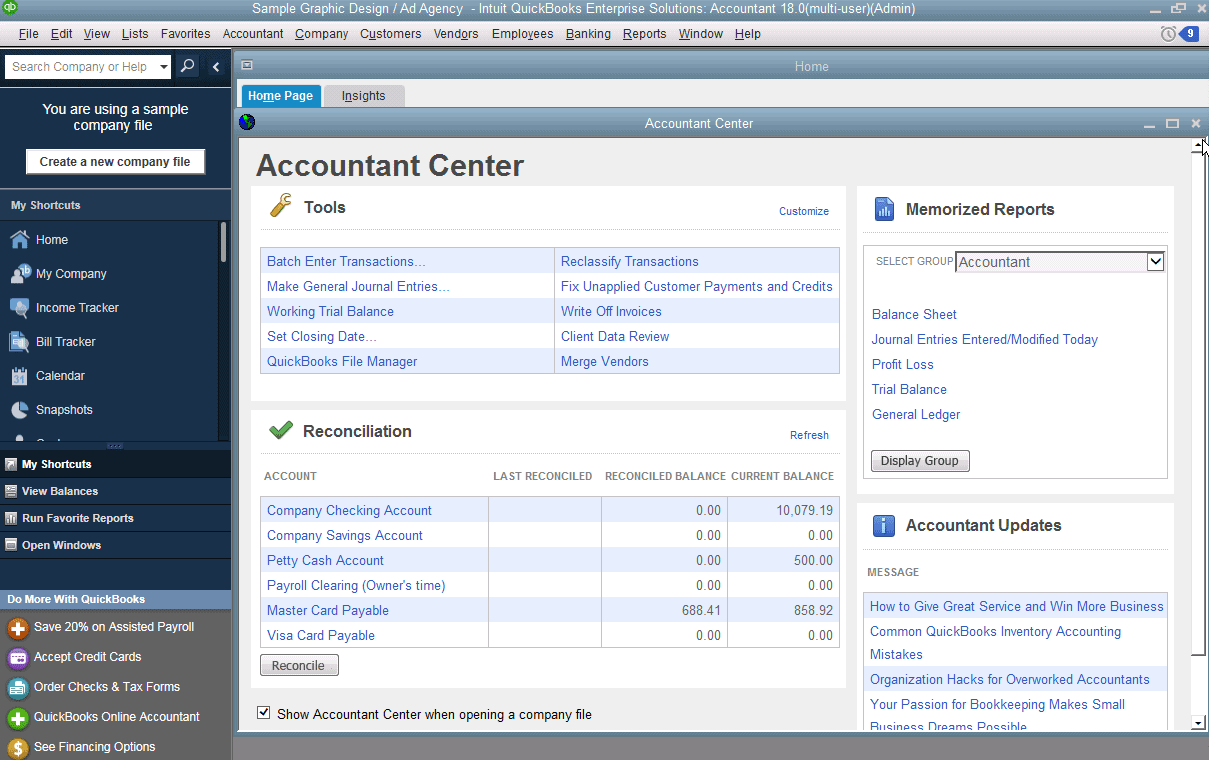Open Organization Hacks for Overworked Accountants

tap(1010, 680)
